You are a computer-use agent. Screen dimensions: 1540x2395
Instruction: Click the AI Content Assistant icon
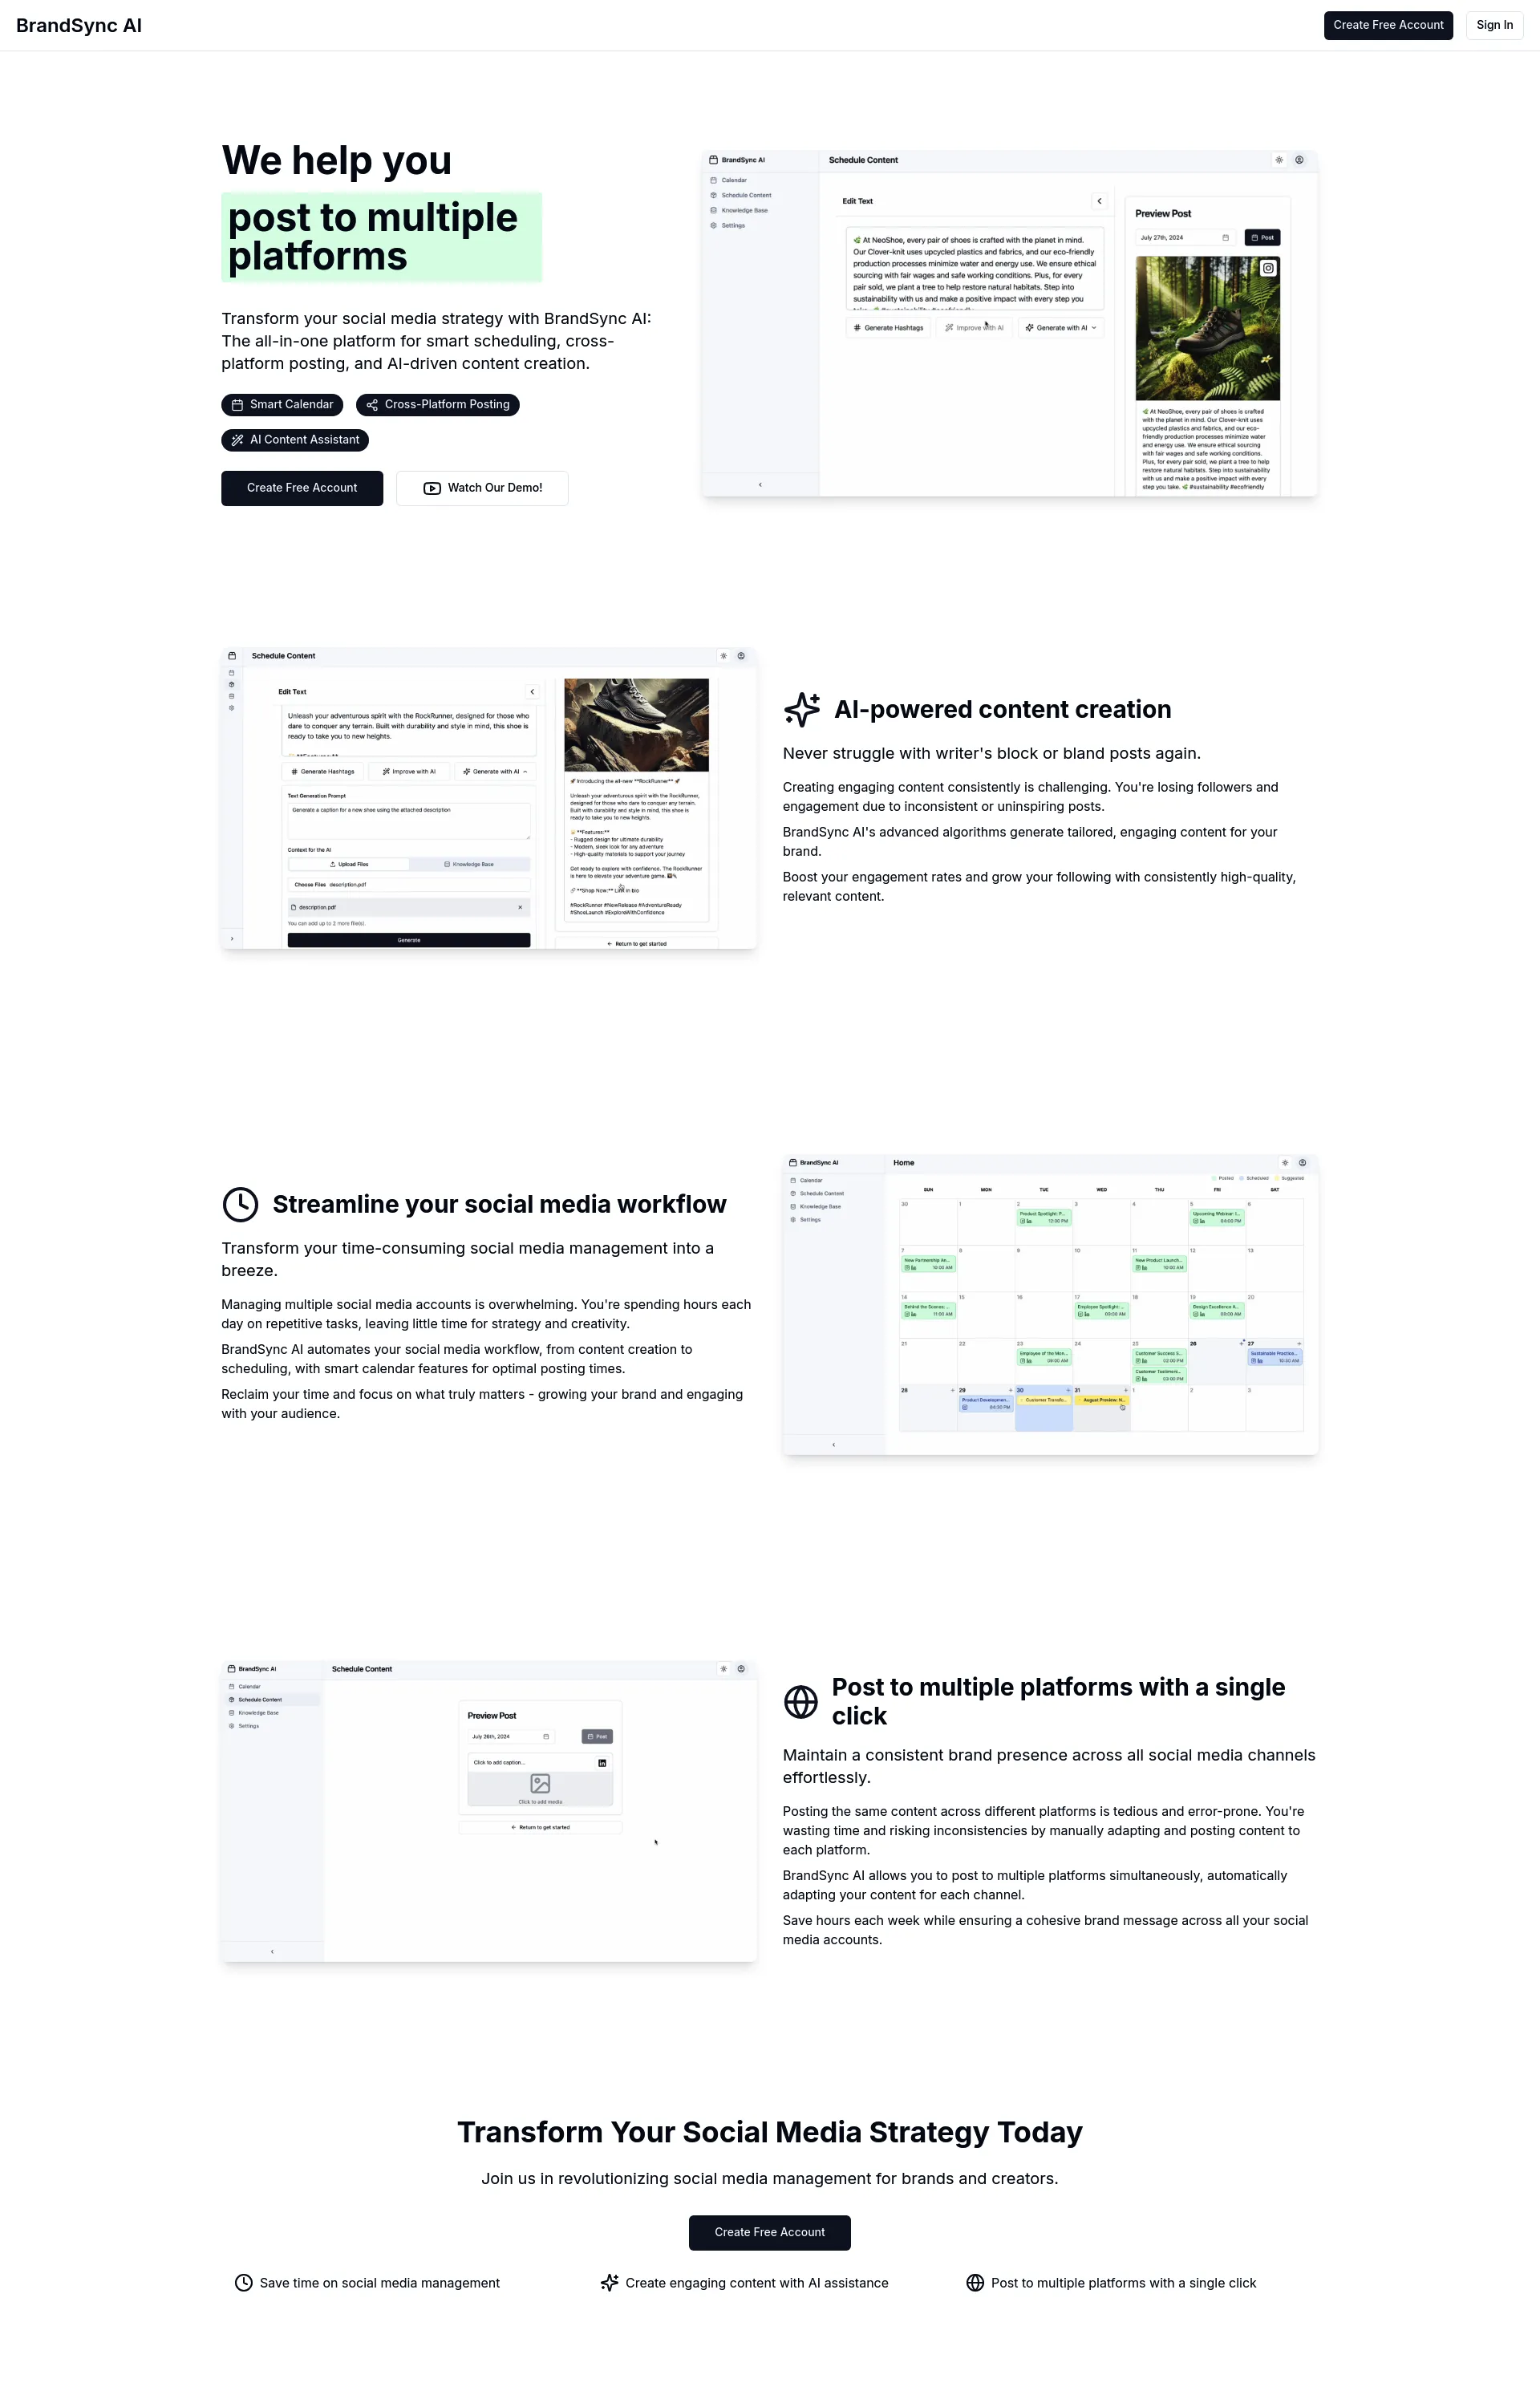(239, 440)
